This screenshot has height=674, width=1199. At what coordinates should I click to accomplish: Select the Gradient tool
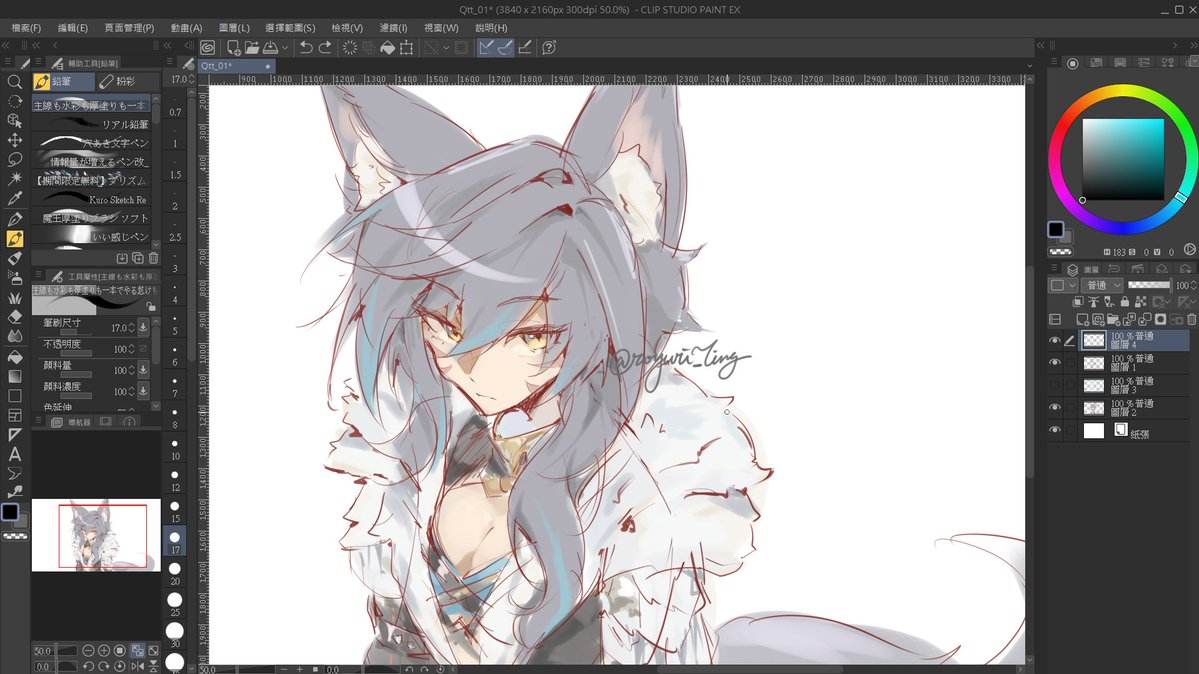(x=15, y=376)
